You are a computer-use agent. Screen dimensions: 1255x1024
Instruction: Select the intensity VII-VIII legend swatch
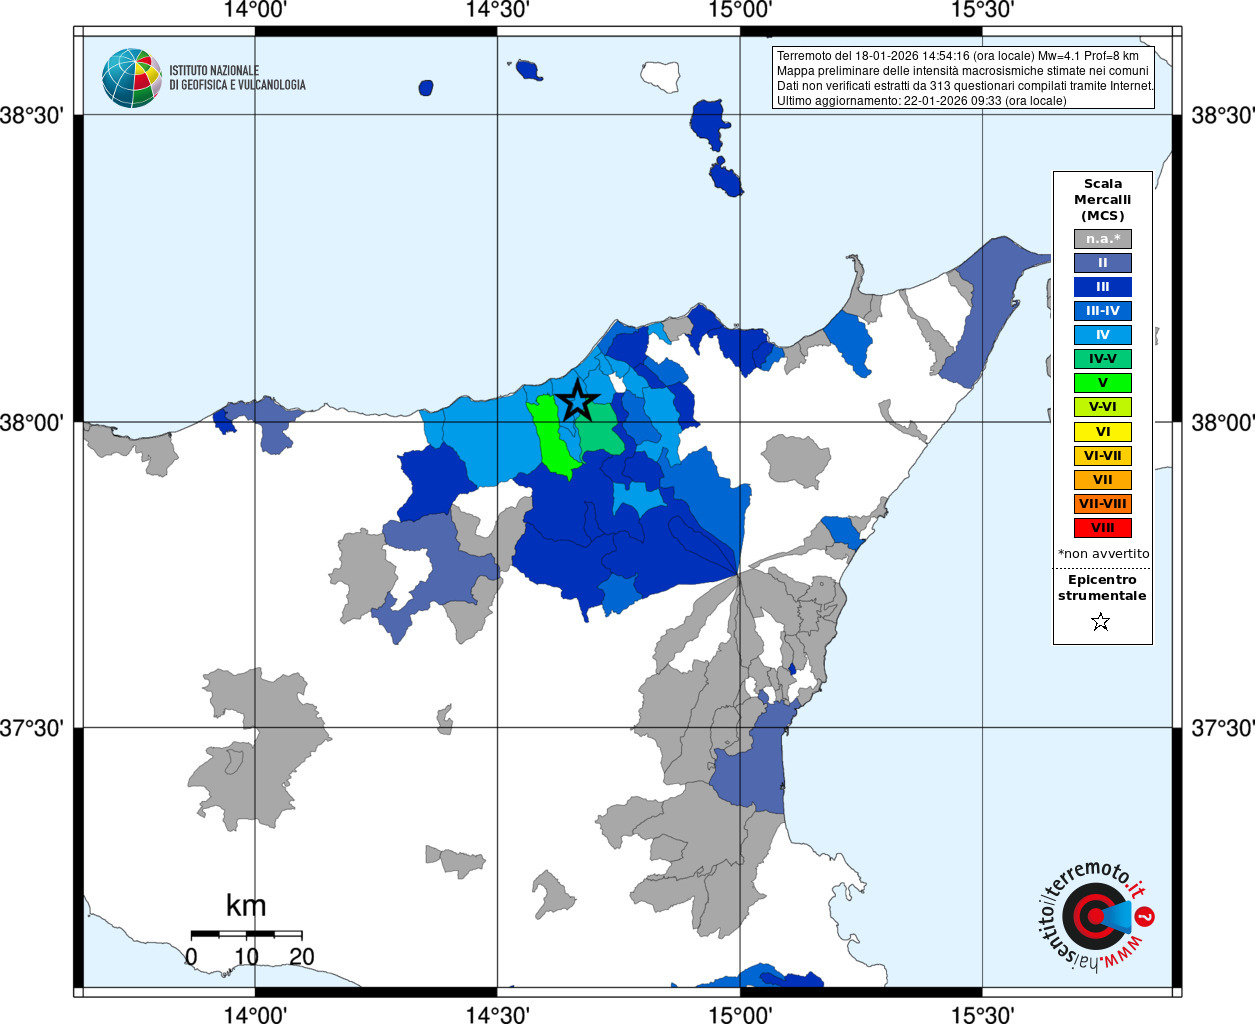pos(1103,504)
